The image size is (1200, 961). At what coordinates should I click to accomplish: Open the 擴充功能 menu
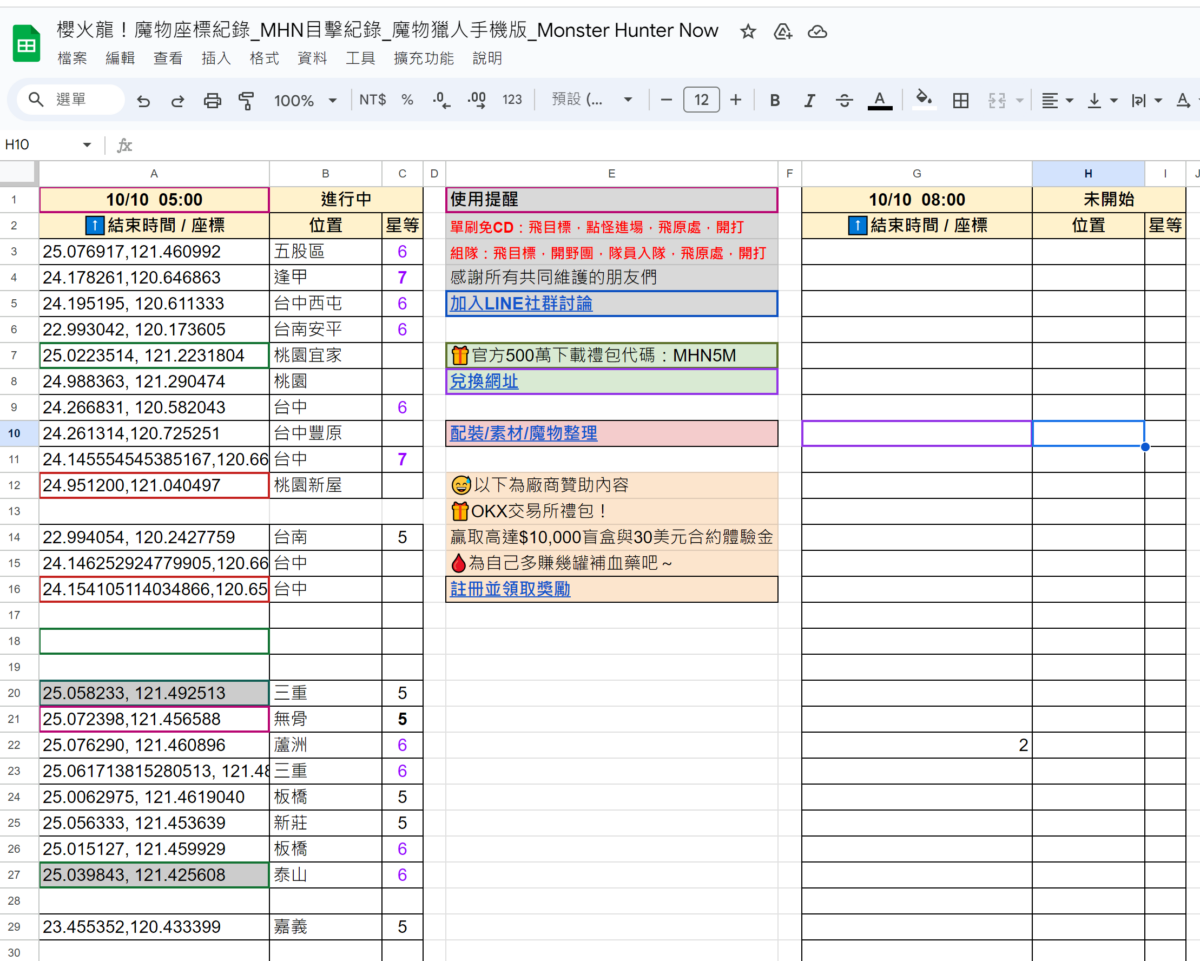(x=423, y=58)
